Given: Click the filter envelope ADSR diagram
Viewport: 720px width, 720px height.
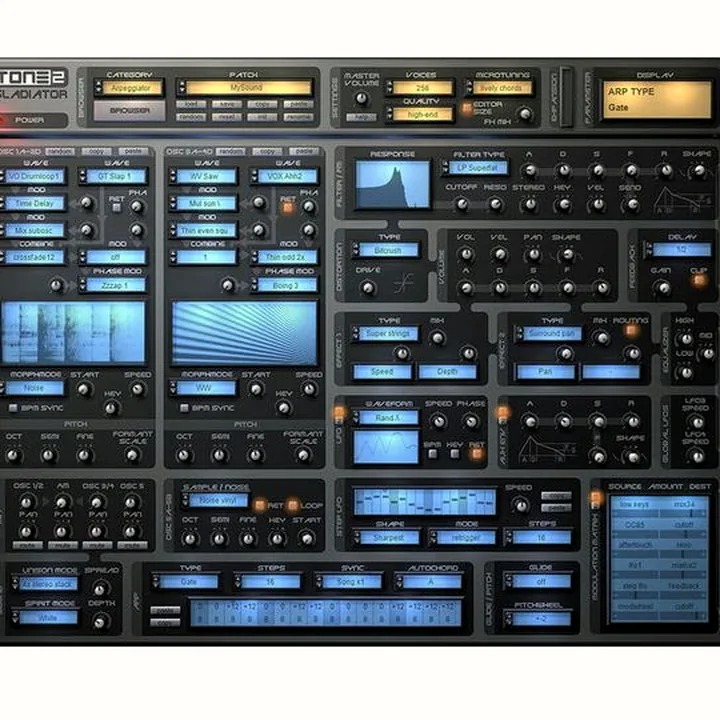Looking at the screenshot, I should (x=681, y=200).
